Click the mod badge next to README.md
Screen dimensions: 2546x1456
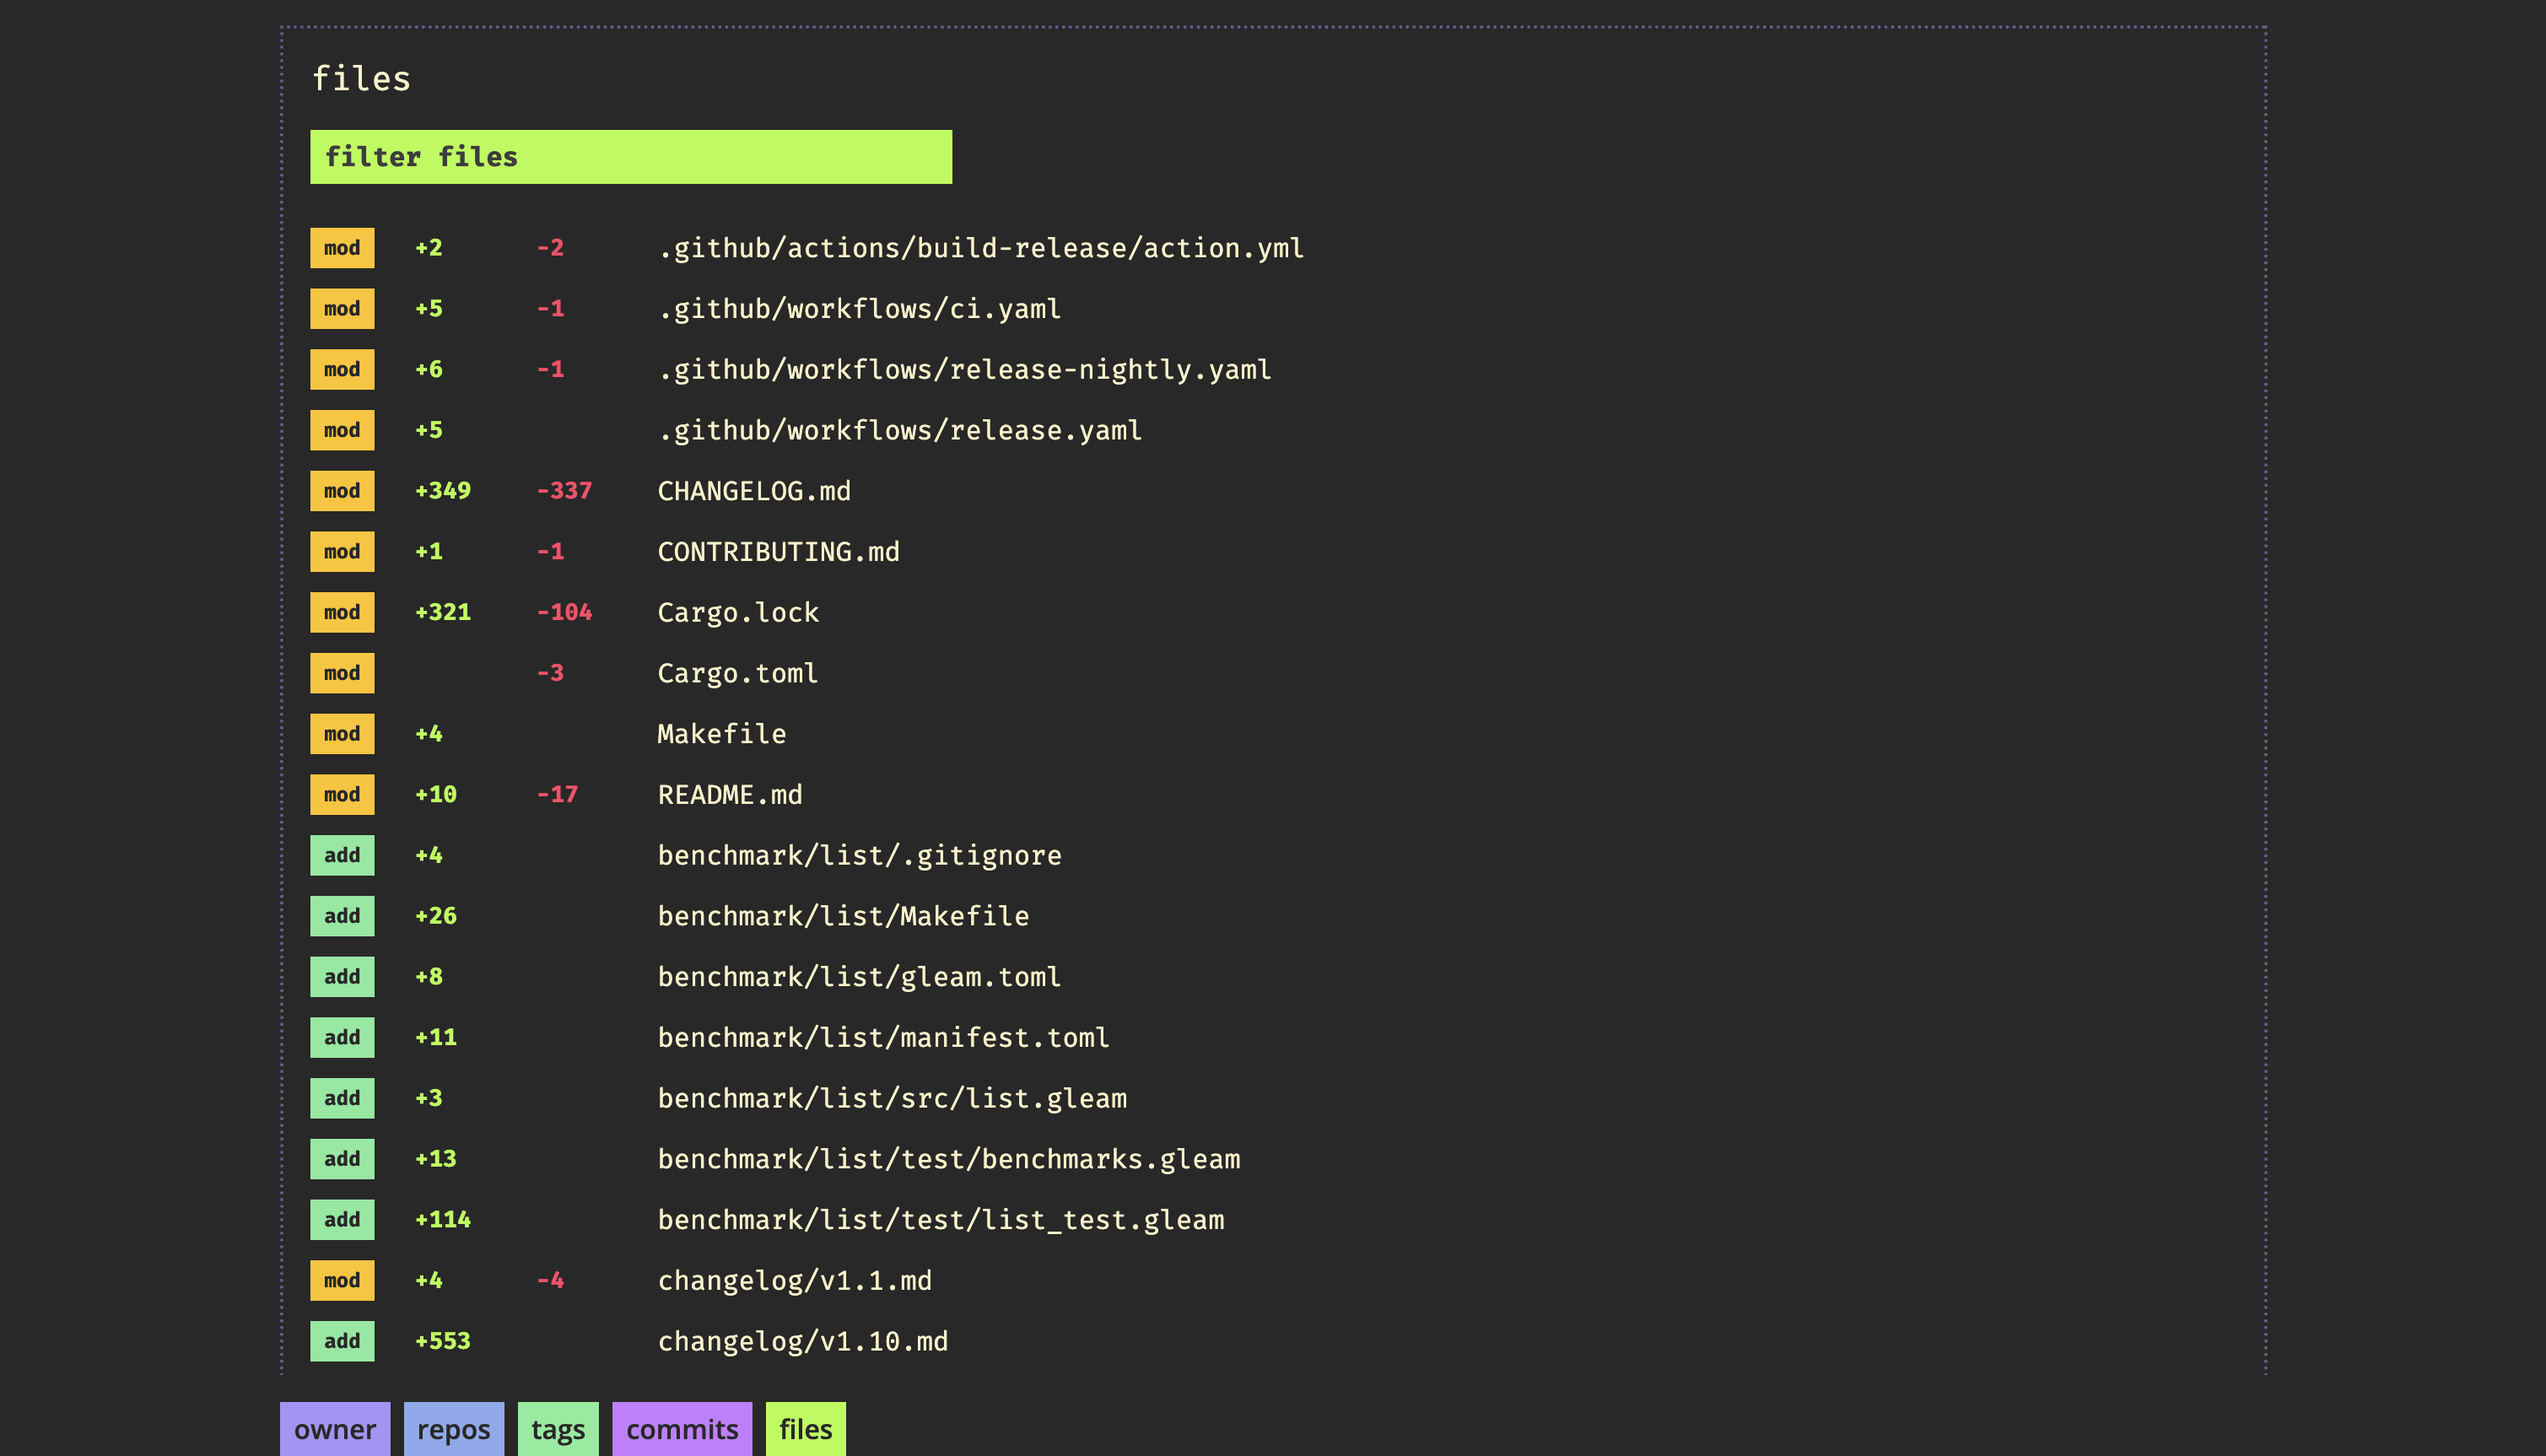342,795
